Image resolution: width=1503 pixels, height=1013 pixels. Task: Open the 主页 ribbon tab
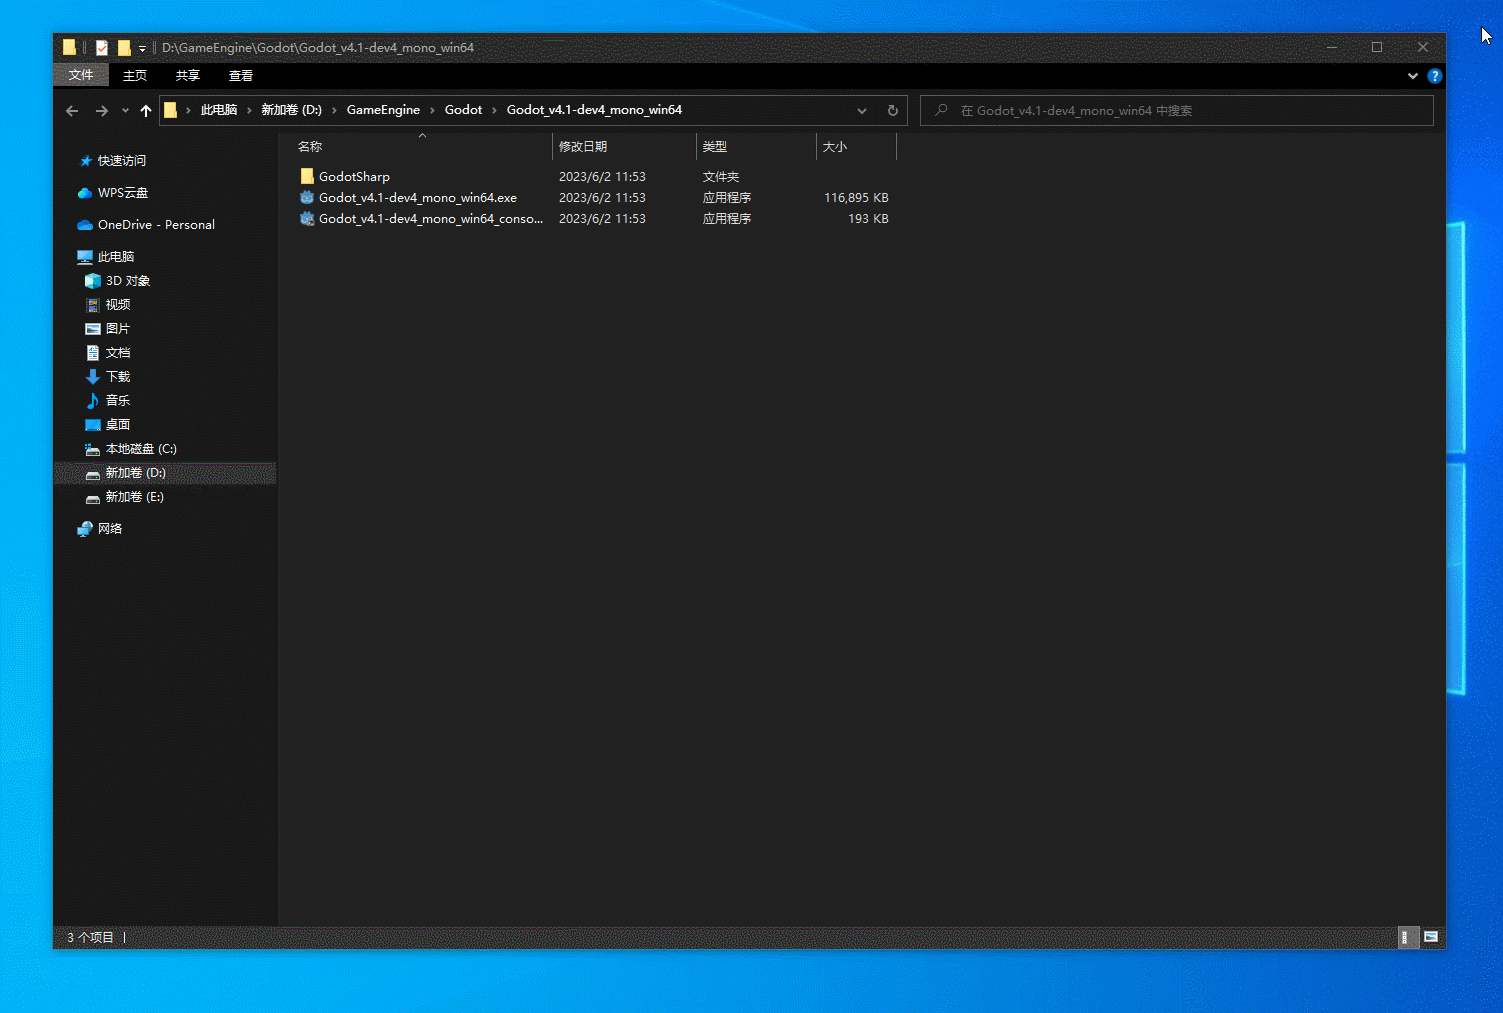pos(135,75)
